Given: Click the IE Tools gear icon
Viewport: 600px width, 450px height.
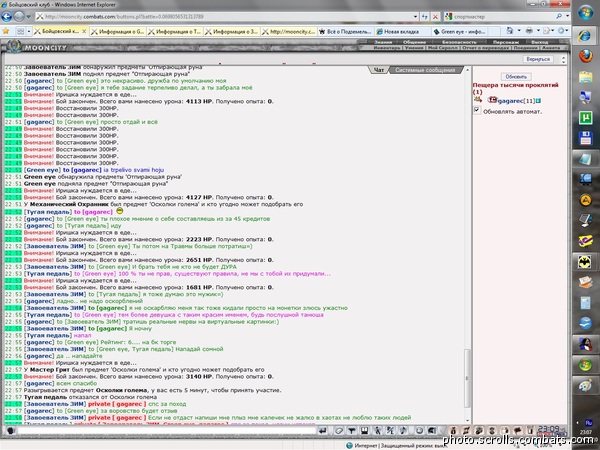Looking at the screenshot, I should [561, 31].
